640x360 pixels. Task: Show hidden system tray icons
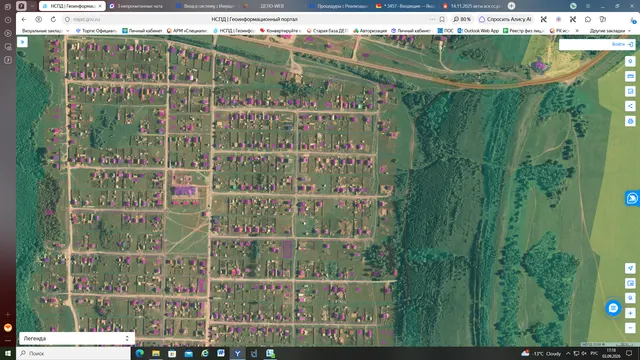[x=568, y=353]
